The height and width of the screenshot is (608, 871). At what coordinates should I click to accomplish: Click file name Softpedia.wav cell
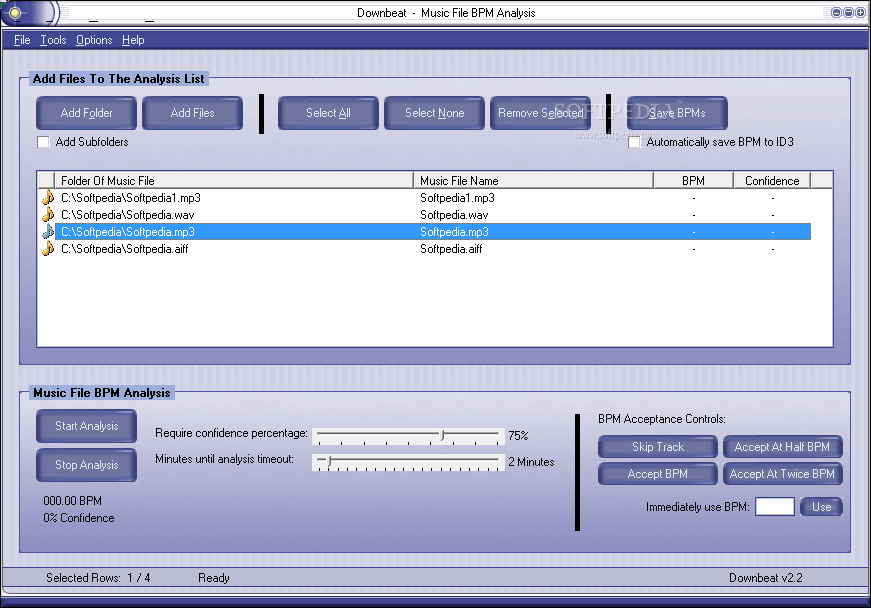454,215
